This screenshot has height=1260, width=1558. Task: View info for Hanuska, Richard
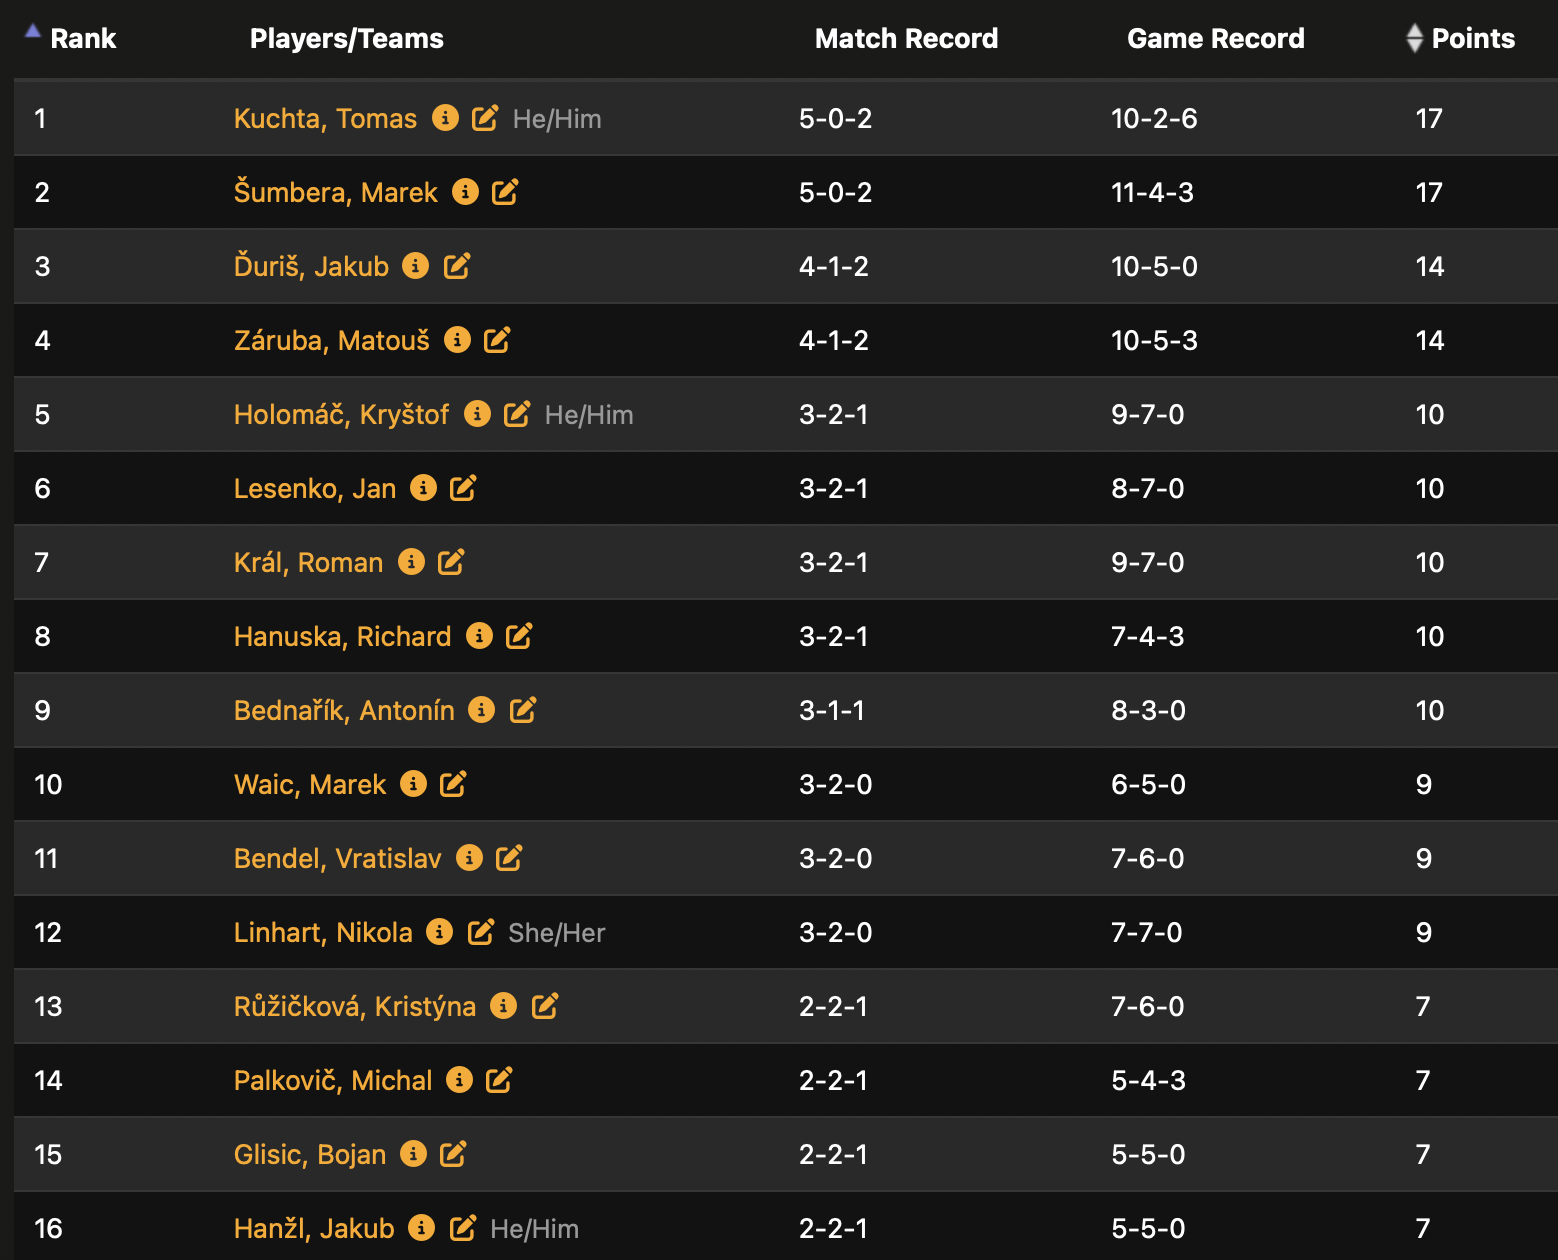point(479,636)
